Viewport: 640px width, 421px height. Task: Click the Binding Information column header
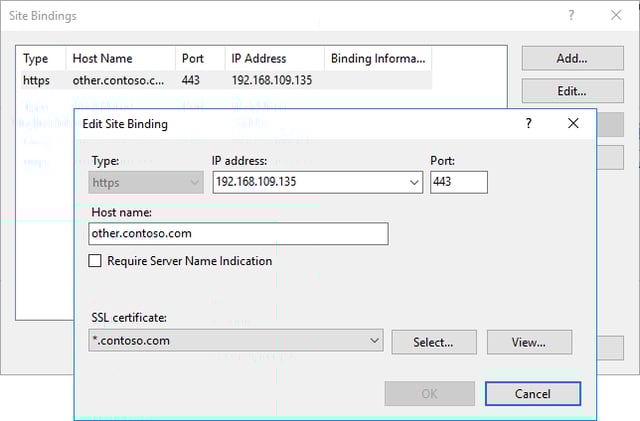(x=378, y=59)
